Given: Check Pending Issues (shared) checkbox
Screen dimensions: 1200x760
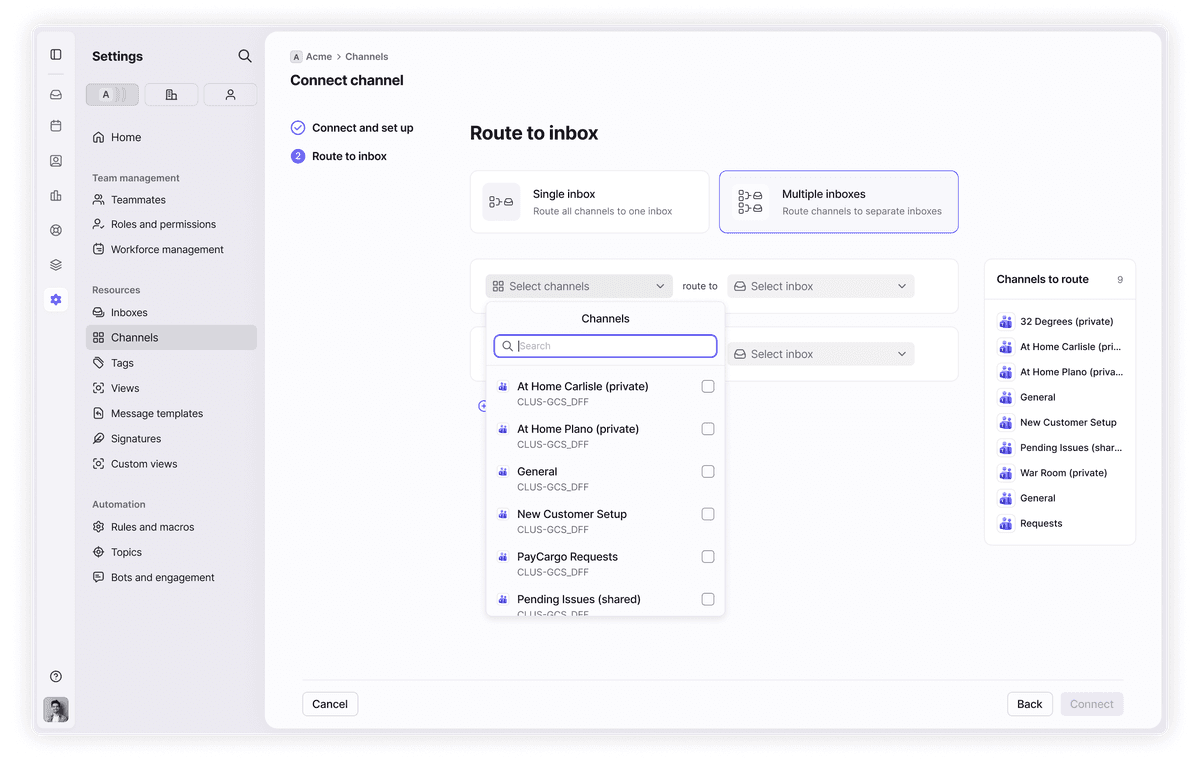Looking at the screenshot, I should pos(708,599).
